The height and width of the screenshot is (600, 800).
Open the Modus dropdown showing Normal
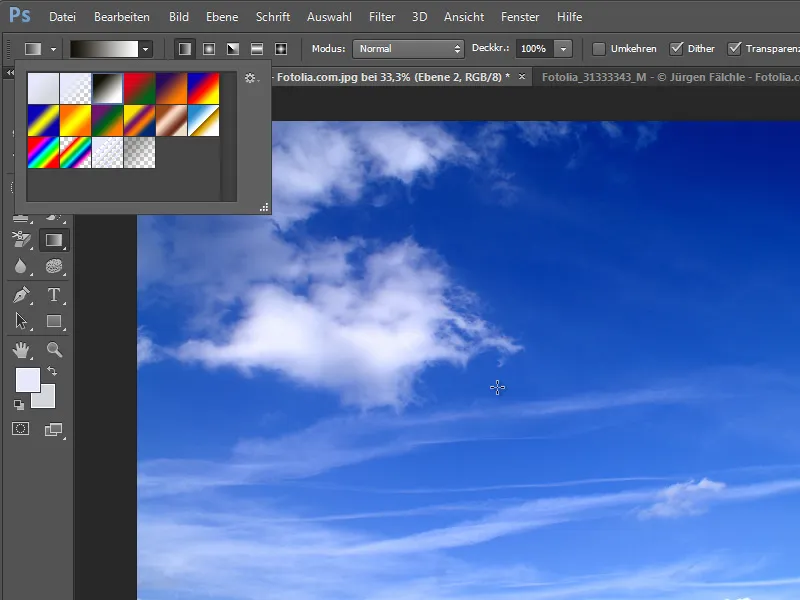click(408, 49)
